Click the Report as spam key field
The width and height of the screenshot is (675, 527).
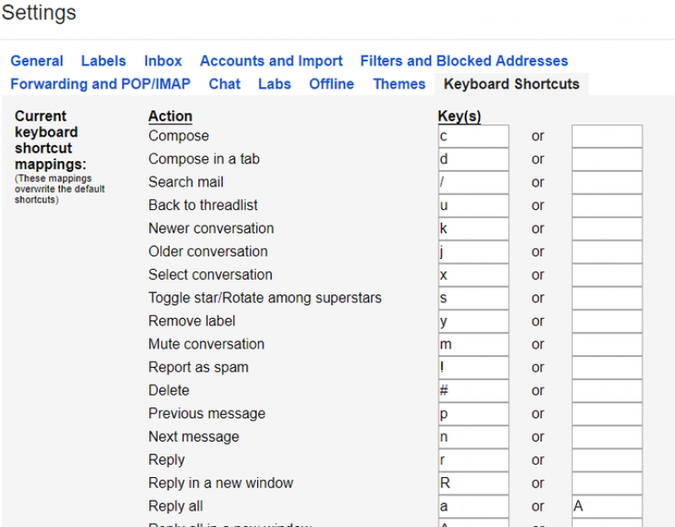coord(473,368)
